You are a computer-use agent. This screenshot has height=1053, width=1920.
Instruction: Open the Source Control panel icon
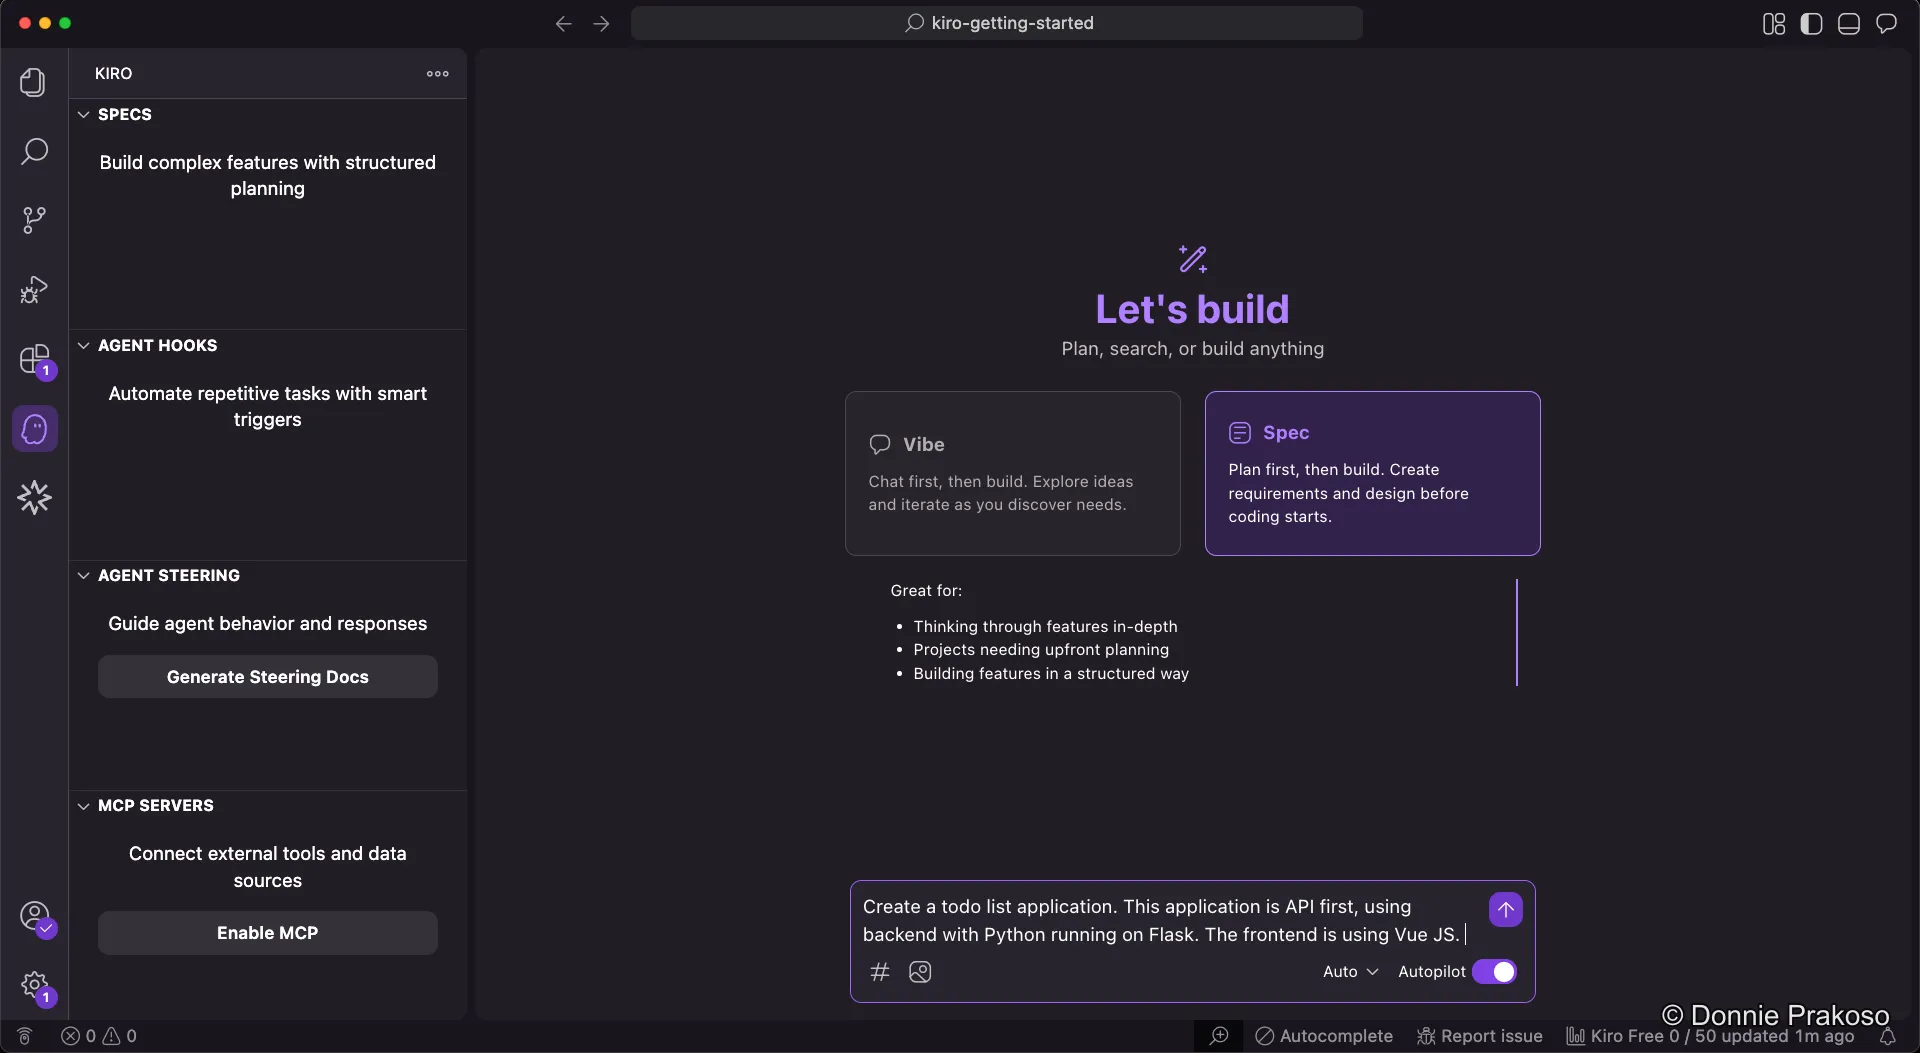pyautogui.click(x=33, y=219)
